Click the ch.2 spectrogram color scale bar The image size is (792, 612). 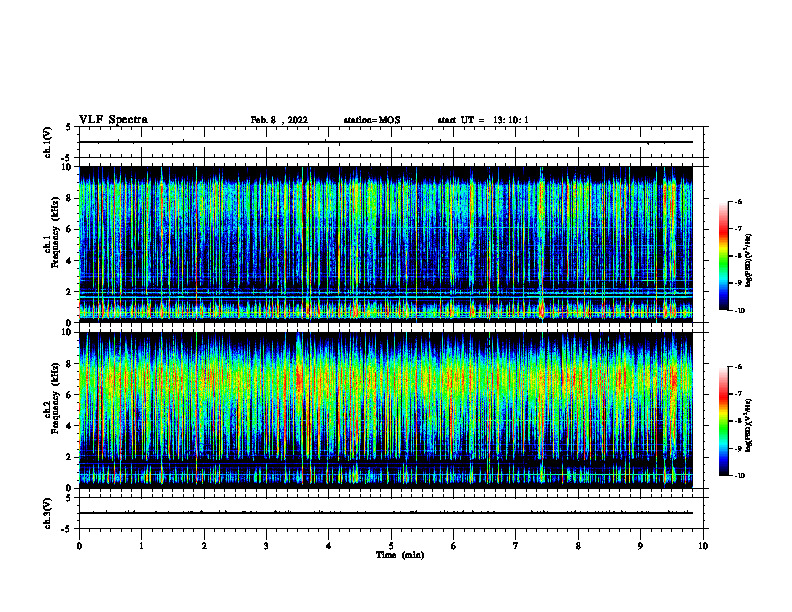click(x=723, y=421)
